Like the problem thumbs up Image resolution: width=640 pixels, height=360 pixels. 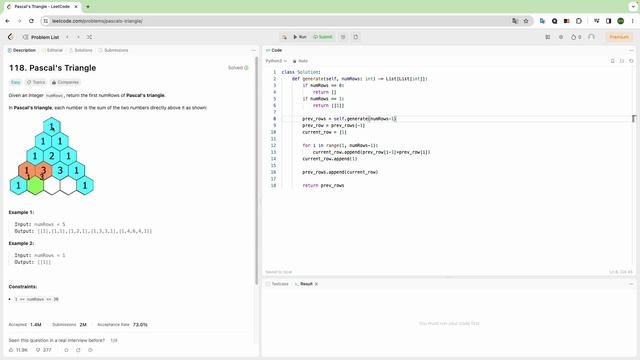(18, 350)
